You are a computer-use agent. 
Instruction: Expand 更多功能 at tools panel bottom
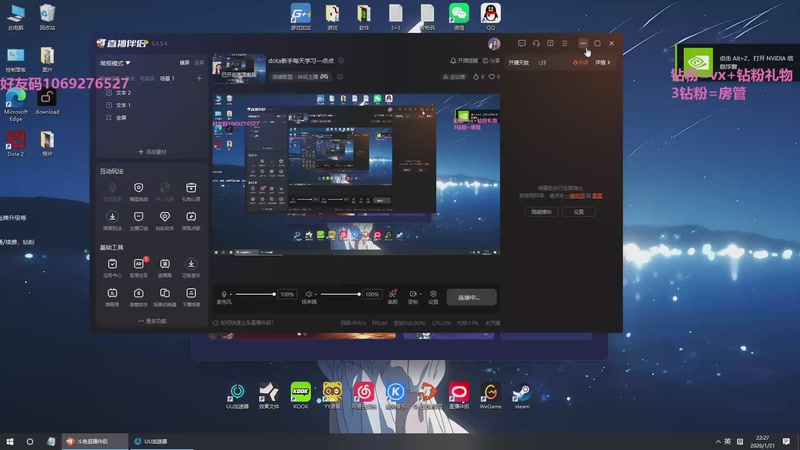152,321
